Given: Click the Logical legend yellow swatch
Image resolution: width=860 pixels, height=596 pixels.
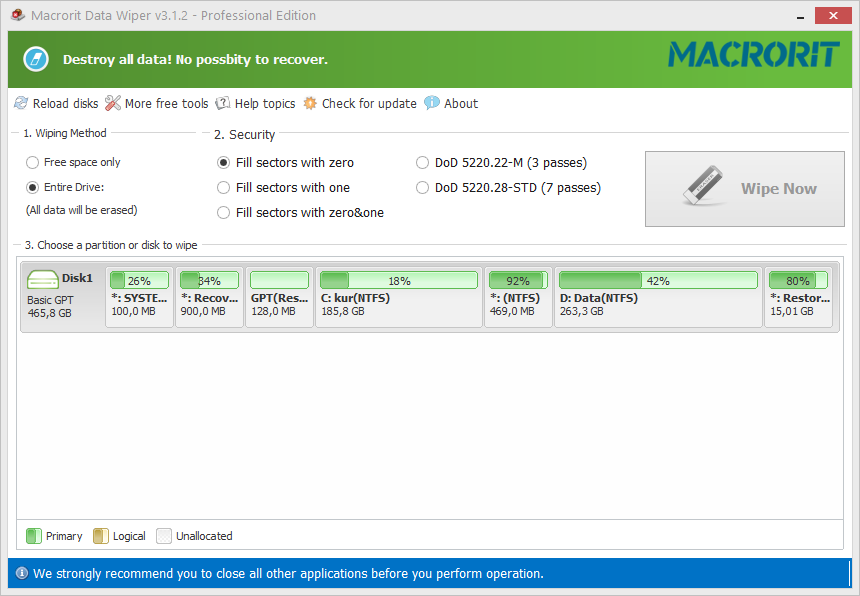Looking at the screenshot, I should coord(101,536).
